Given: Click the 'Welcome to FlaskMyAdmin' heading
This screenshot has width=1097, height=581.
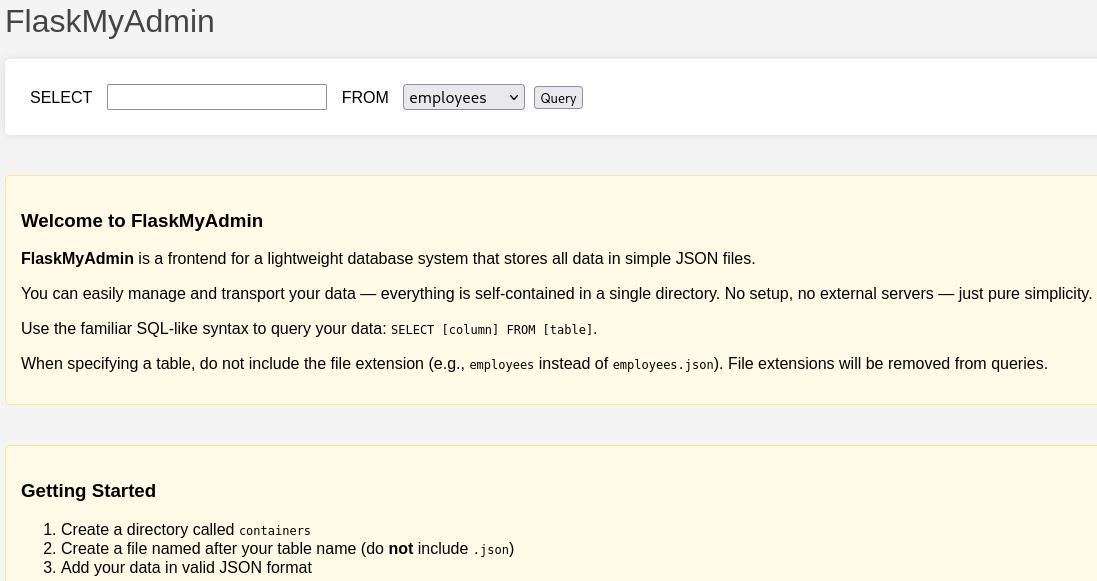Looking at the screenshot, I should [x=142, y=221].
